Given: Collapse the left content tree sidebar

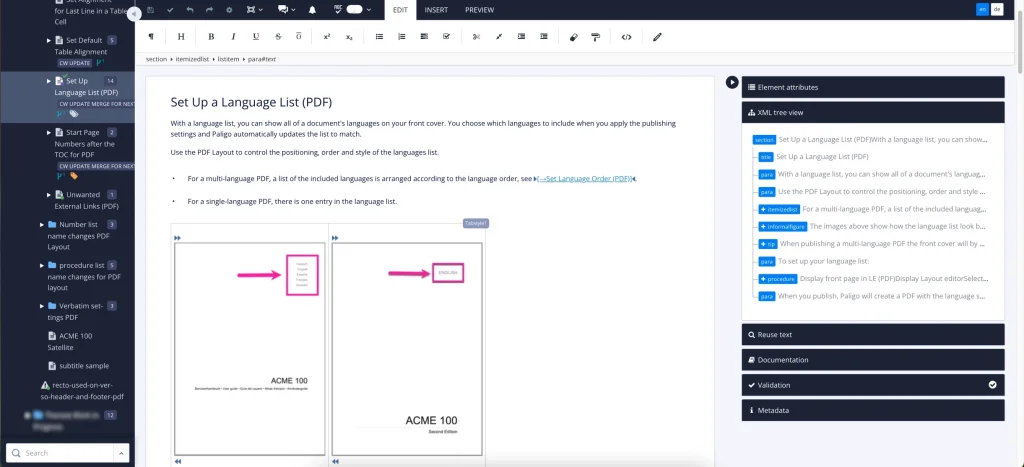Looking at the screenshot, I should coord(134,14).
